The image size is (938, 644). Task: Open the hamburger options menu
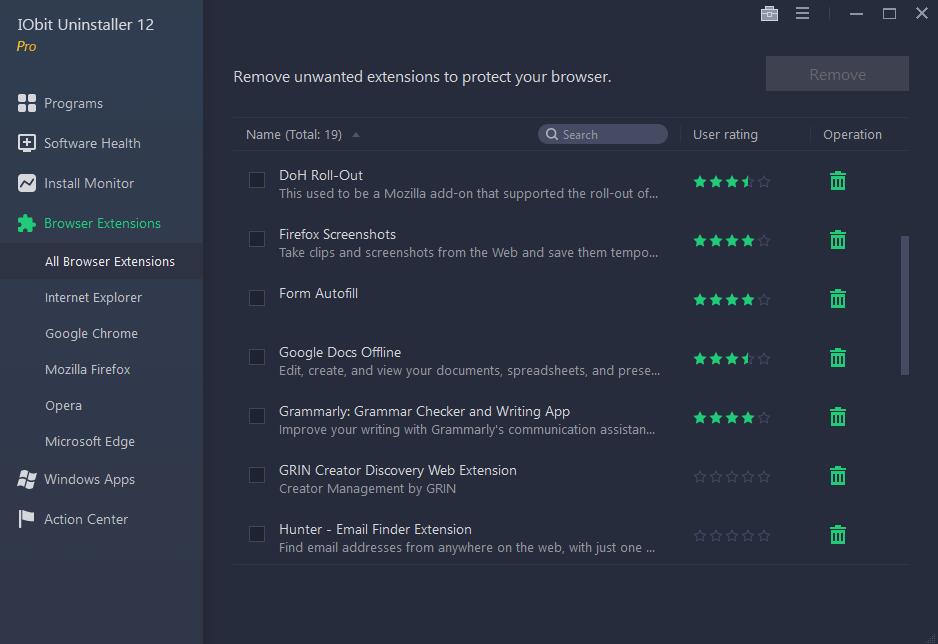click(x=802, y=13)
